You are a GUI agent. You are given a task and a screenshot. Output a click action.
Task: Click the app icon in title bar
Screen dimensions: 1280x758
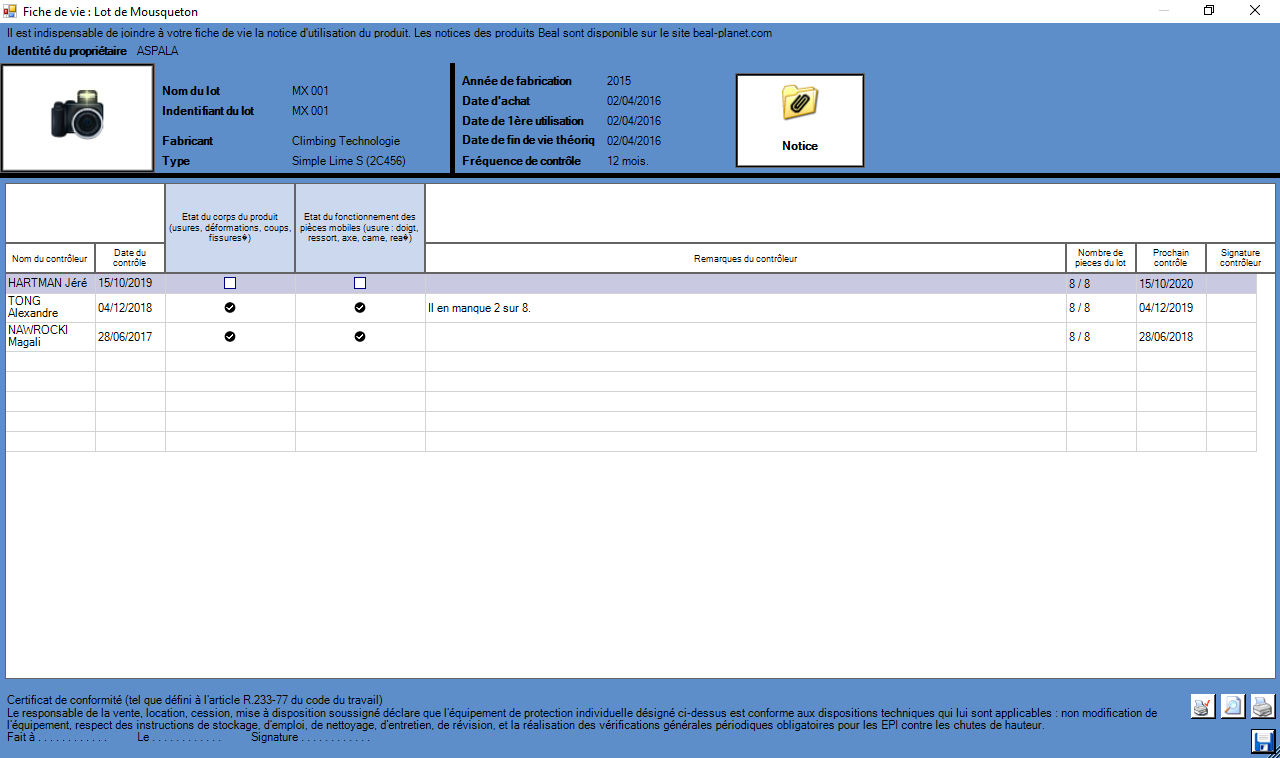(10, 11)
